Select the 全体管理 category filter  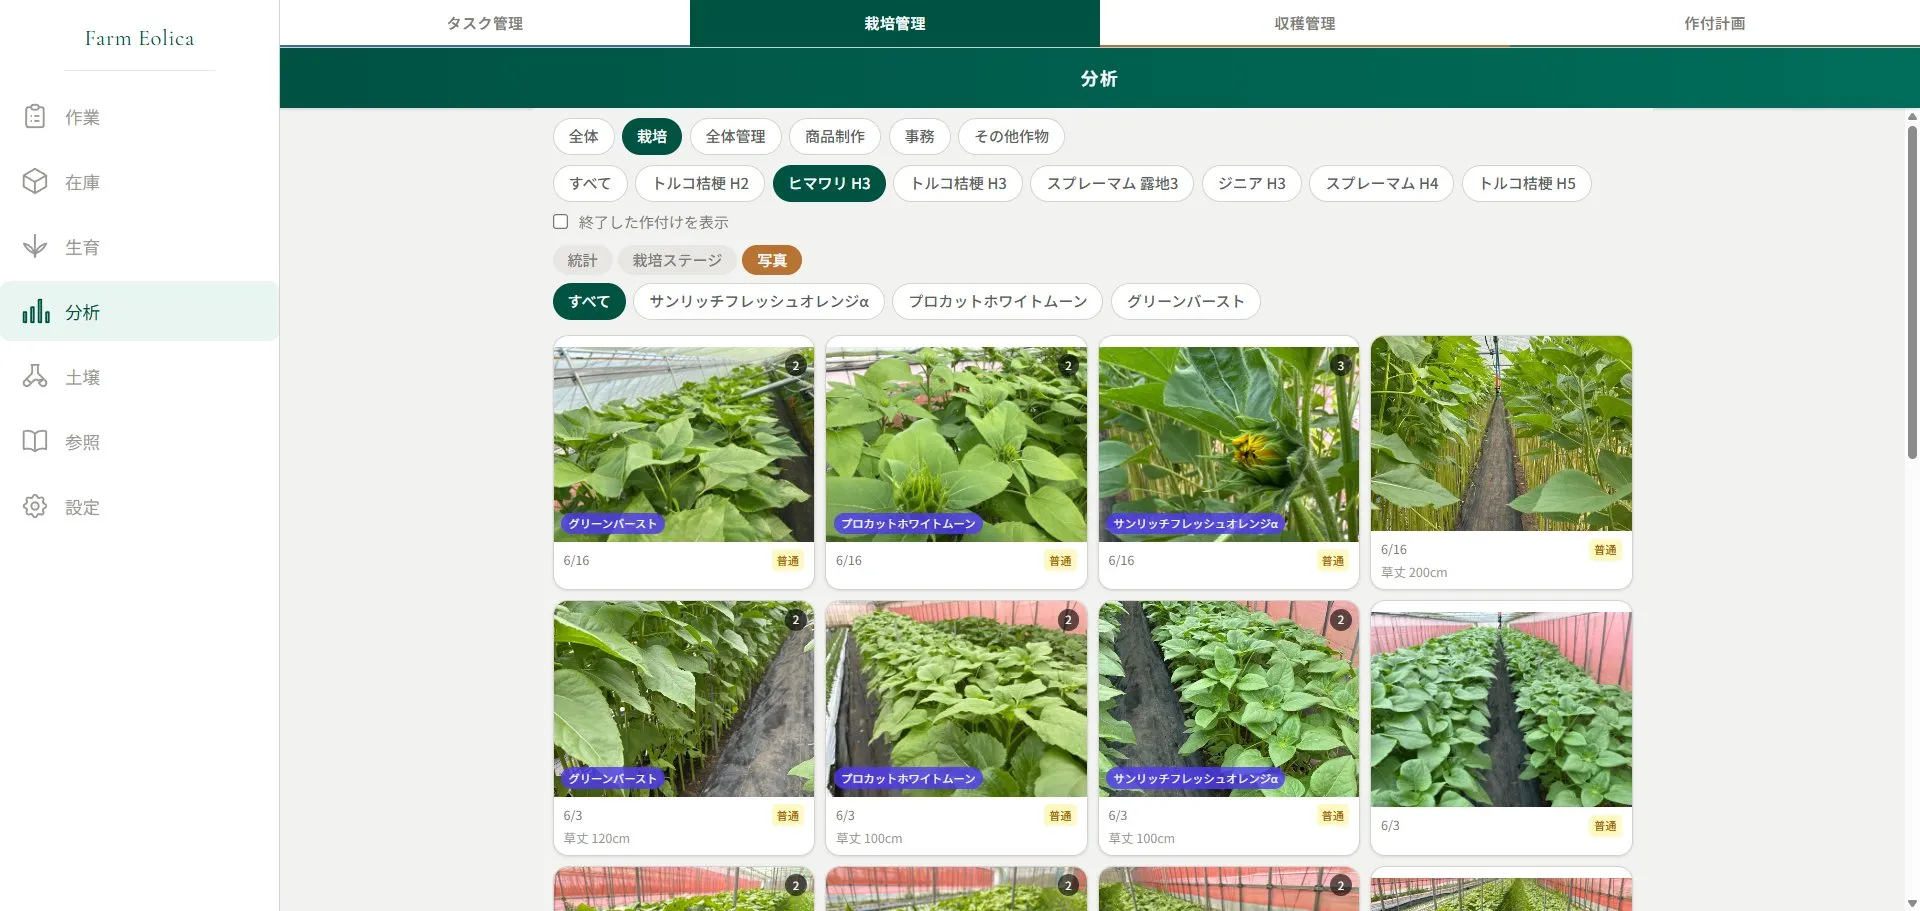click(x=736, y=136)
